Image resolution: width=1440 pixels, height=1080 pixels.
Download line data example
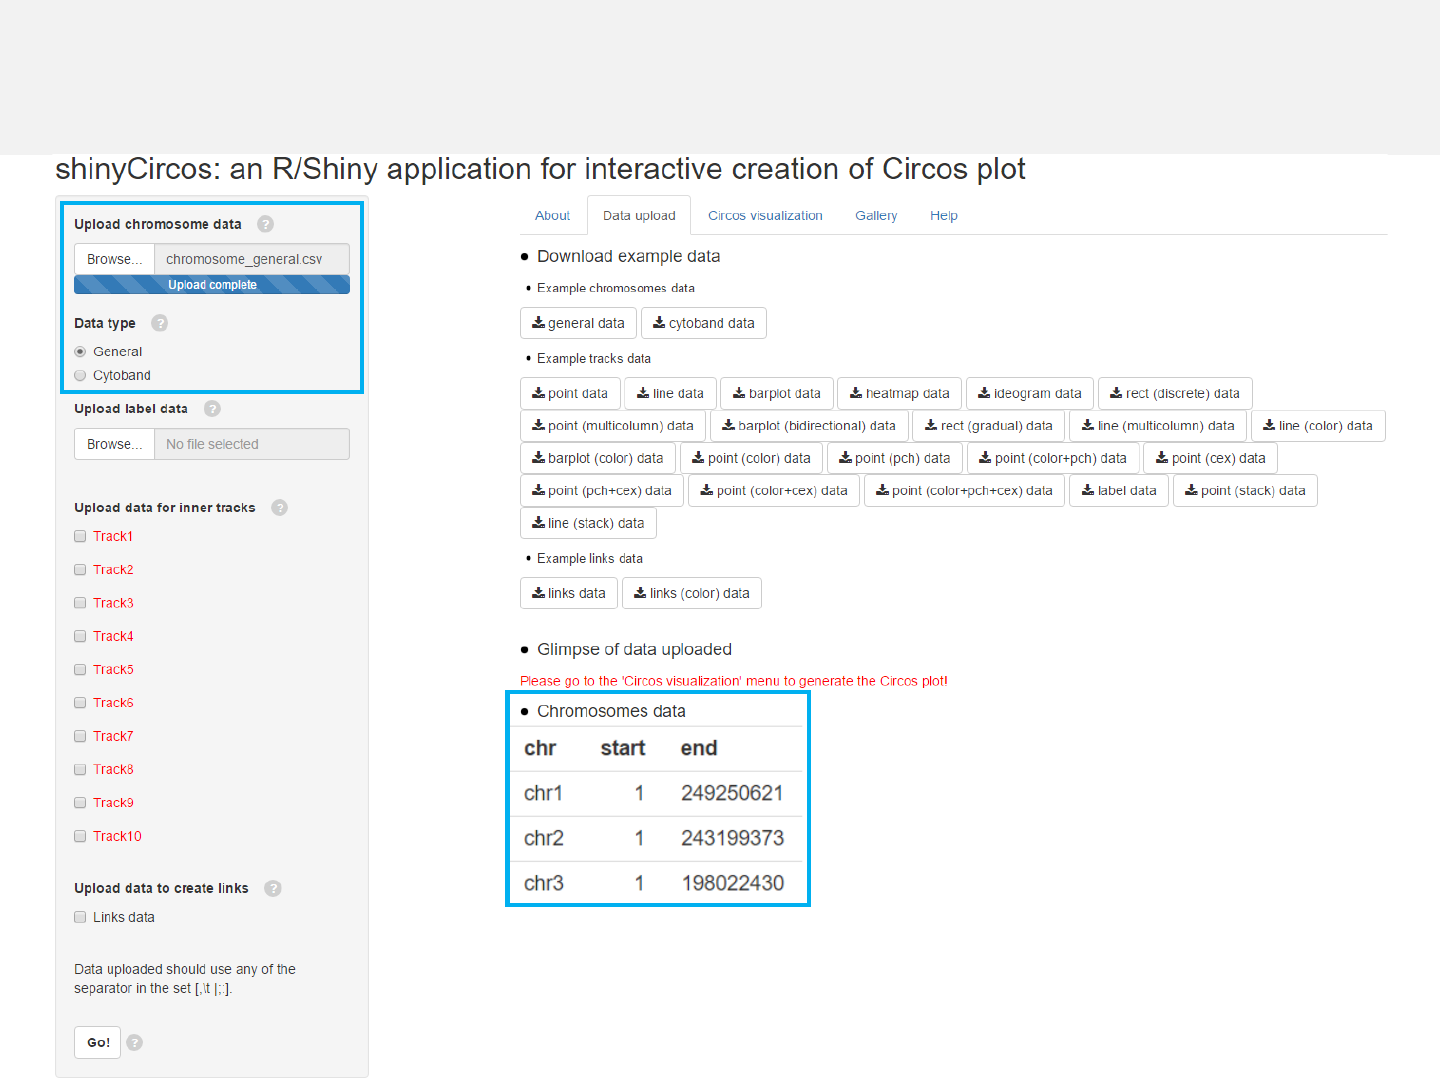pos(670,393)
